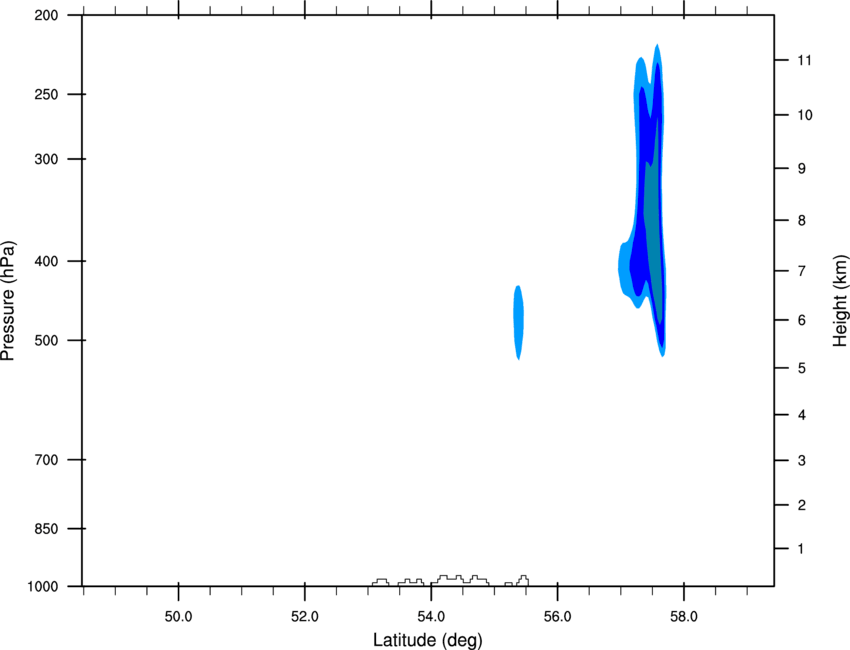Click the 58.0 latitude tick label

pos(684,617)
